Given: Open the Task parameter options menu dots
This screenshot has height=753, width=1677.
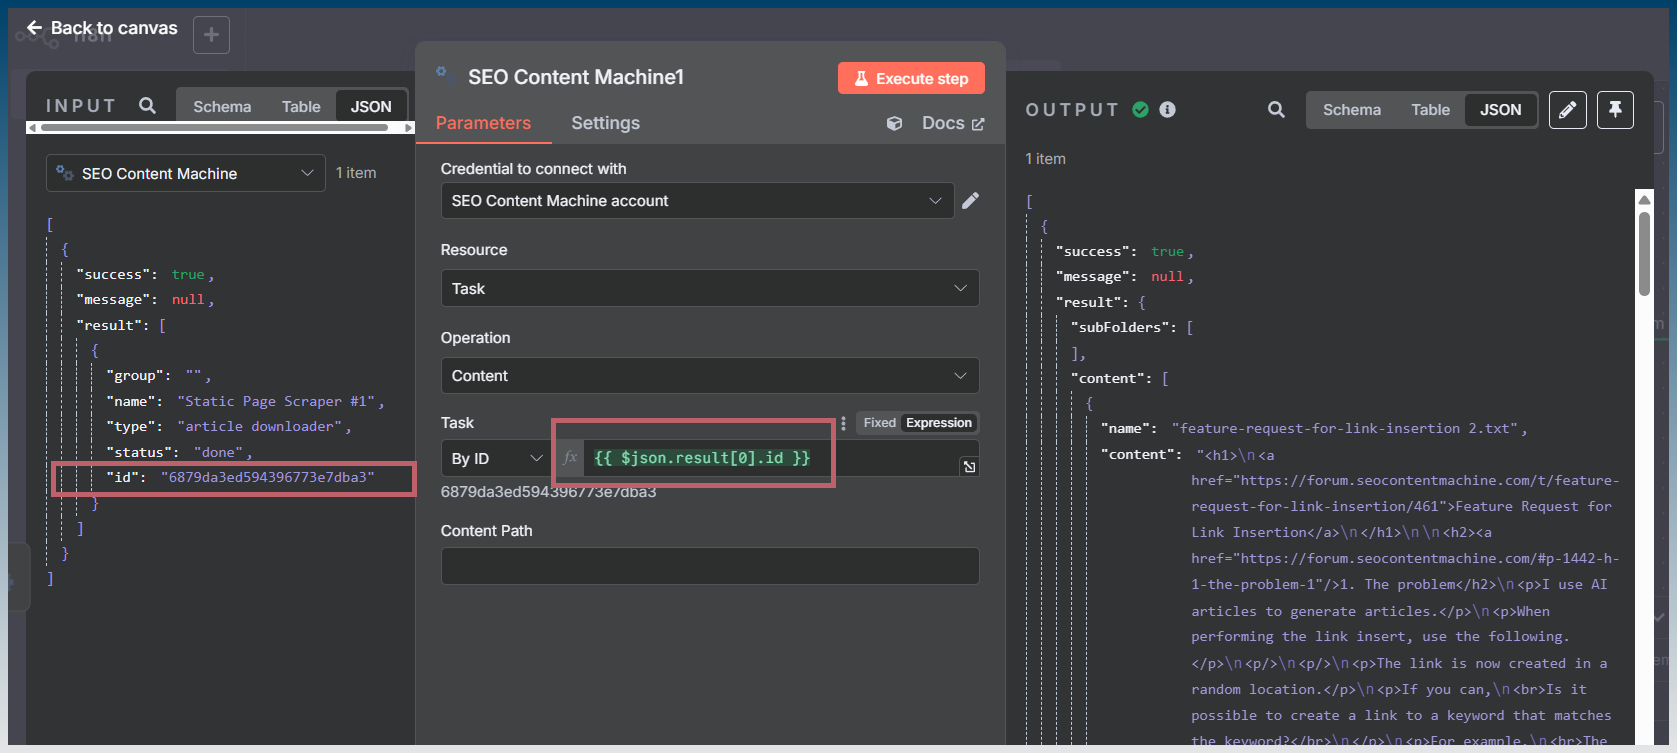Looking at the screenshot, I should click(843, 423).
